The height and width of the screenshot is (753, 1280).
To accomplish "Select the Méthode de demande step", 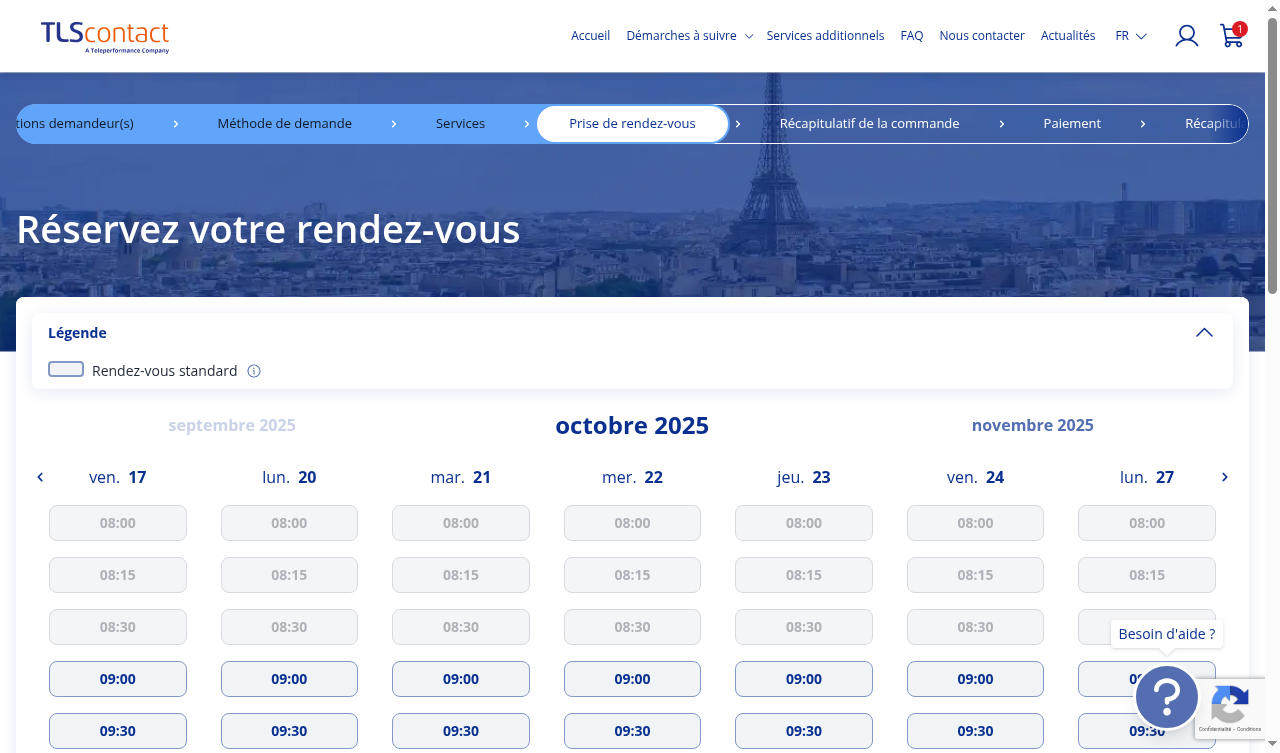I will (285, 124).
